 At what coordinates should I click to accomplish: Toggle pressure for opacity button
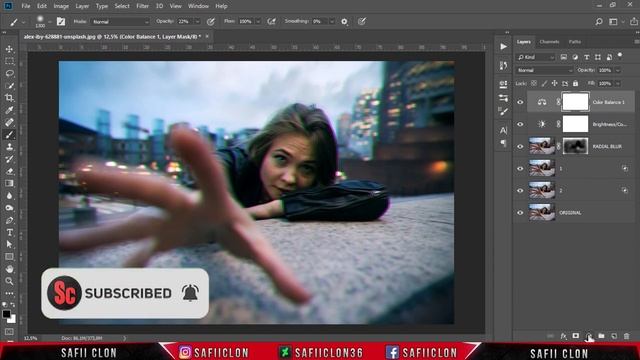pos(211,22)
